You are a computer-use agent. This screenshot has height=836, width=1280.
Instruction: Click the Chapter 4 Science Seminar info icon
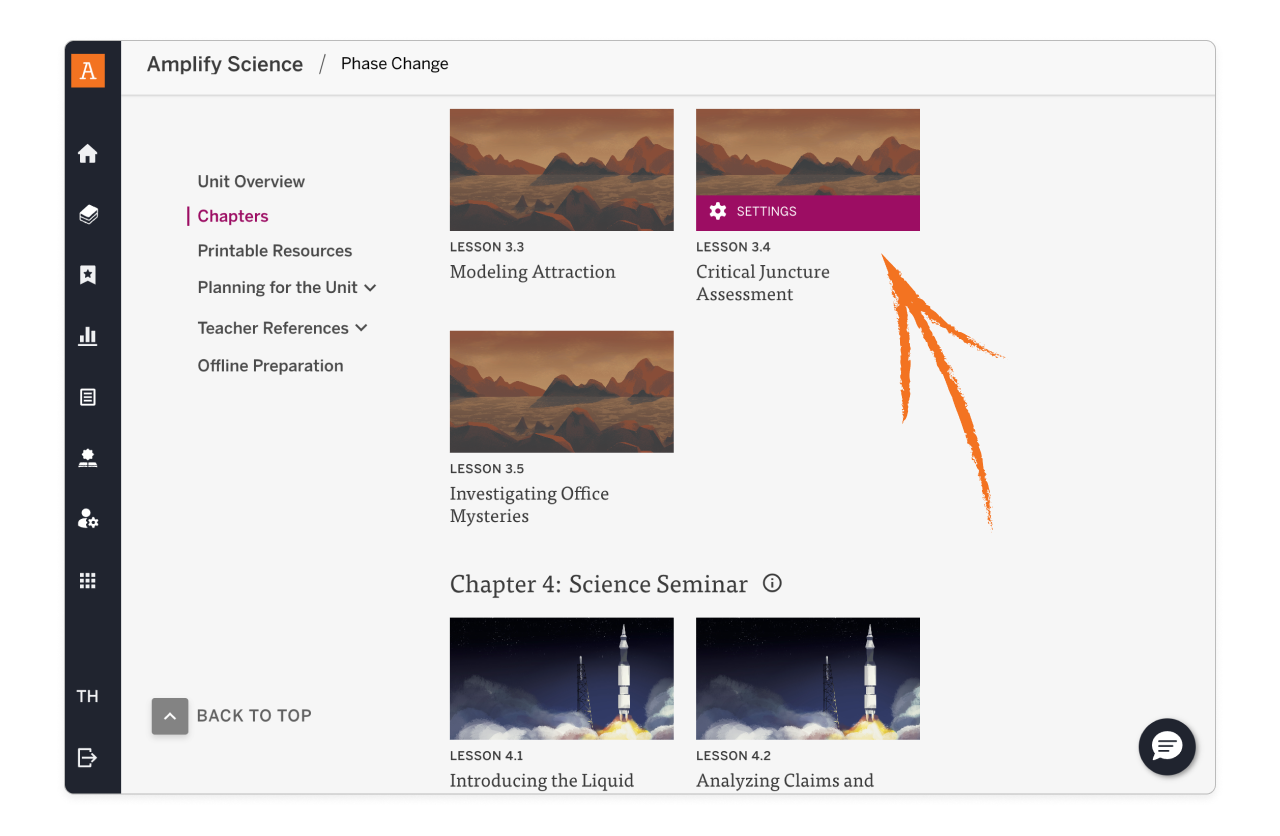(772, 583)
